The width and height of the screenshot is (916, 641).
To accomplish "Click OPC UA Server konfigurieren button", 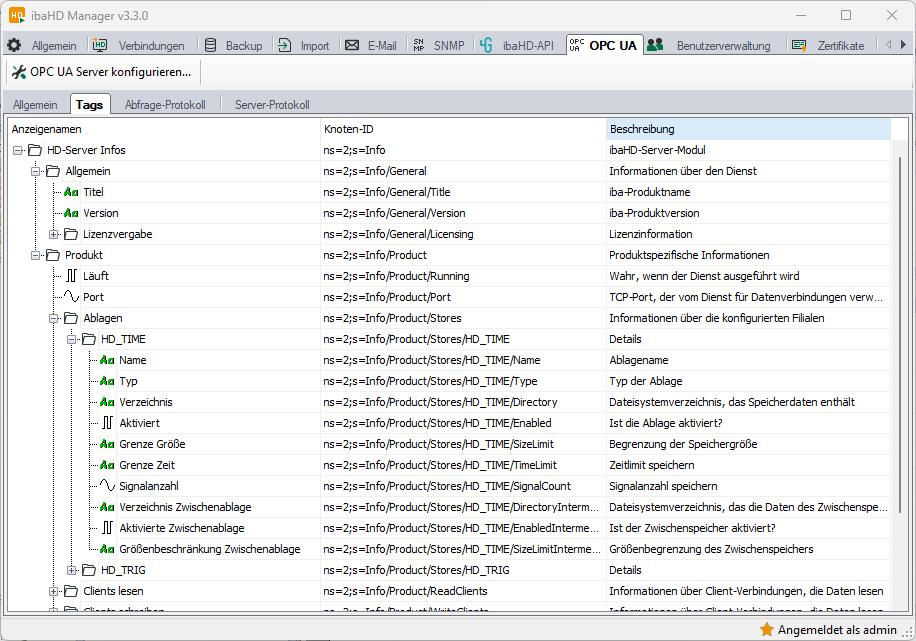I will point(101,72).
